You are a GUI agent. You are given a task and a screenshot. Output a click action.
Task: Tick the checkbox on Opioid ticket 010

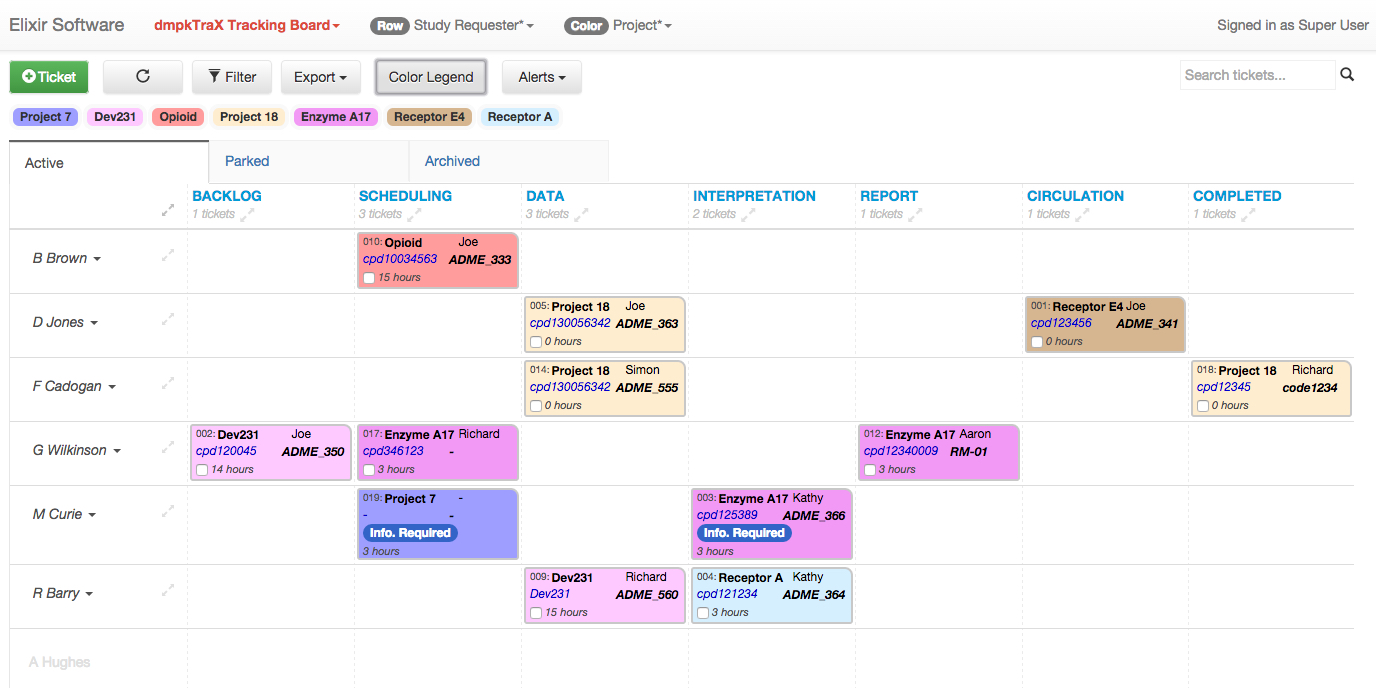click(x=369, y=278)
